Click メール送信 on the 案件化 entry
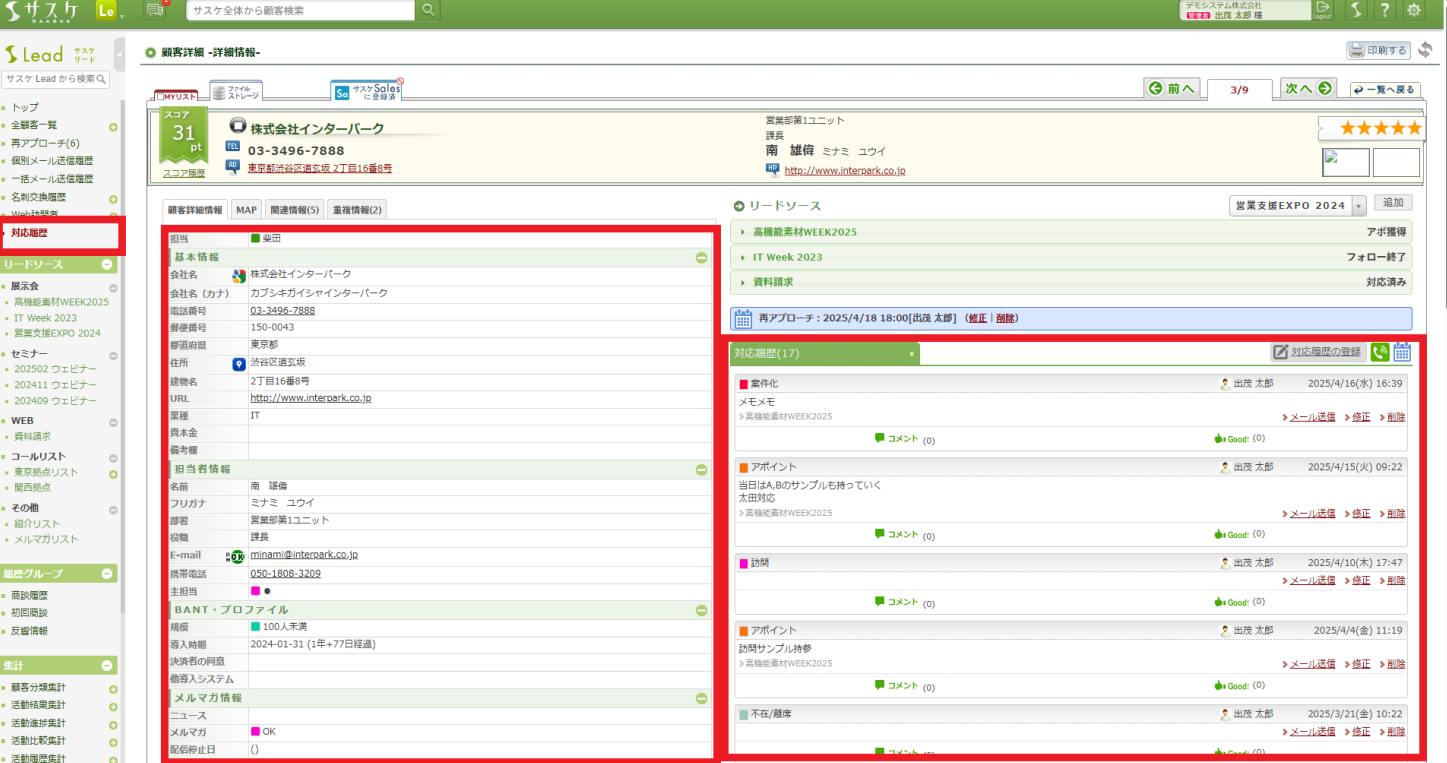Viewport: 1447px width, 763px height. click(x=1312, y=417)
